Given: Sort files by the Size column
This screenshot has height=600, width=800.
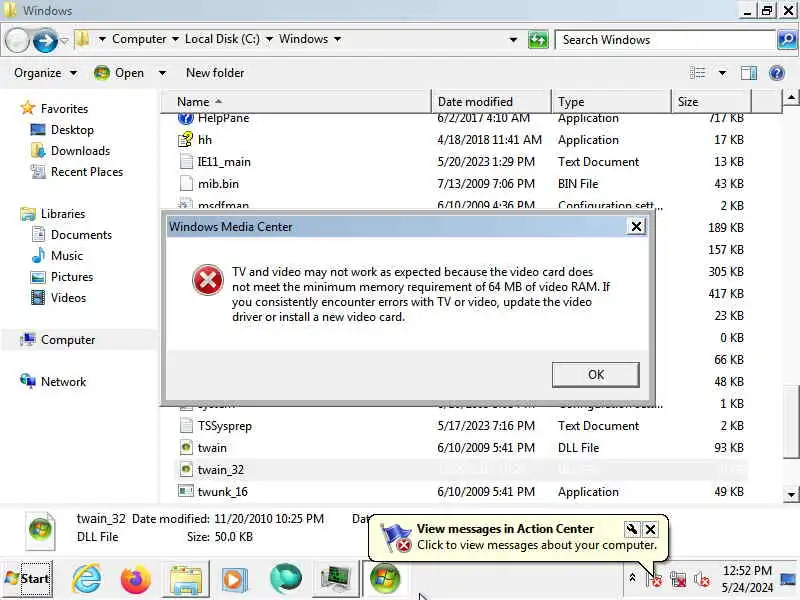Looking at the screenshot, I should point(711,102).
